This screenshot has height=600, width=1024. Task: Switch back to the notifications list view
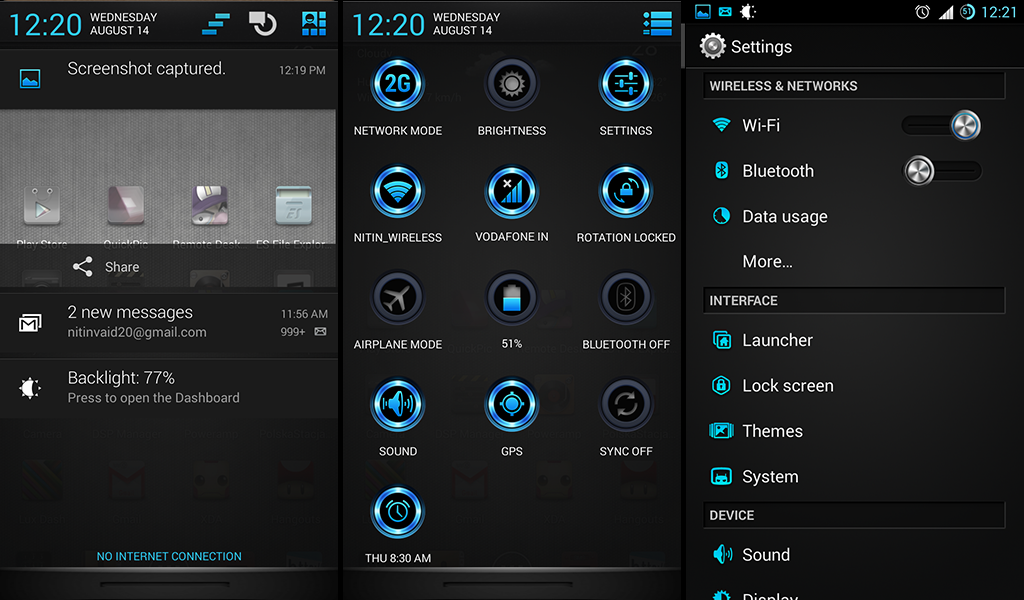tap(657, 24)
